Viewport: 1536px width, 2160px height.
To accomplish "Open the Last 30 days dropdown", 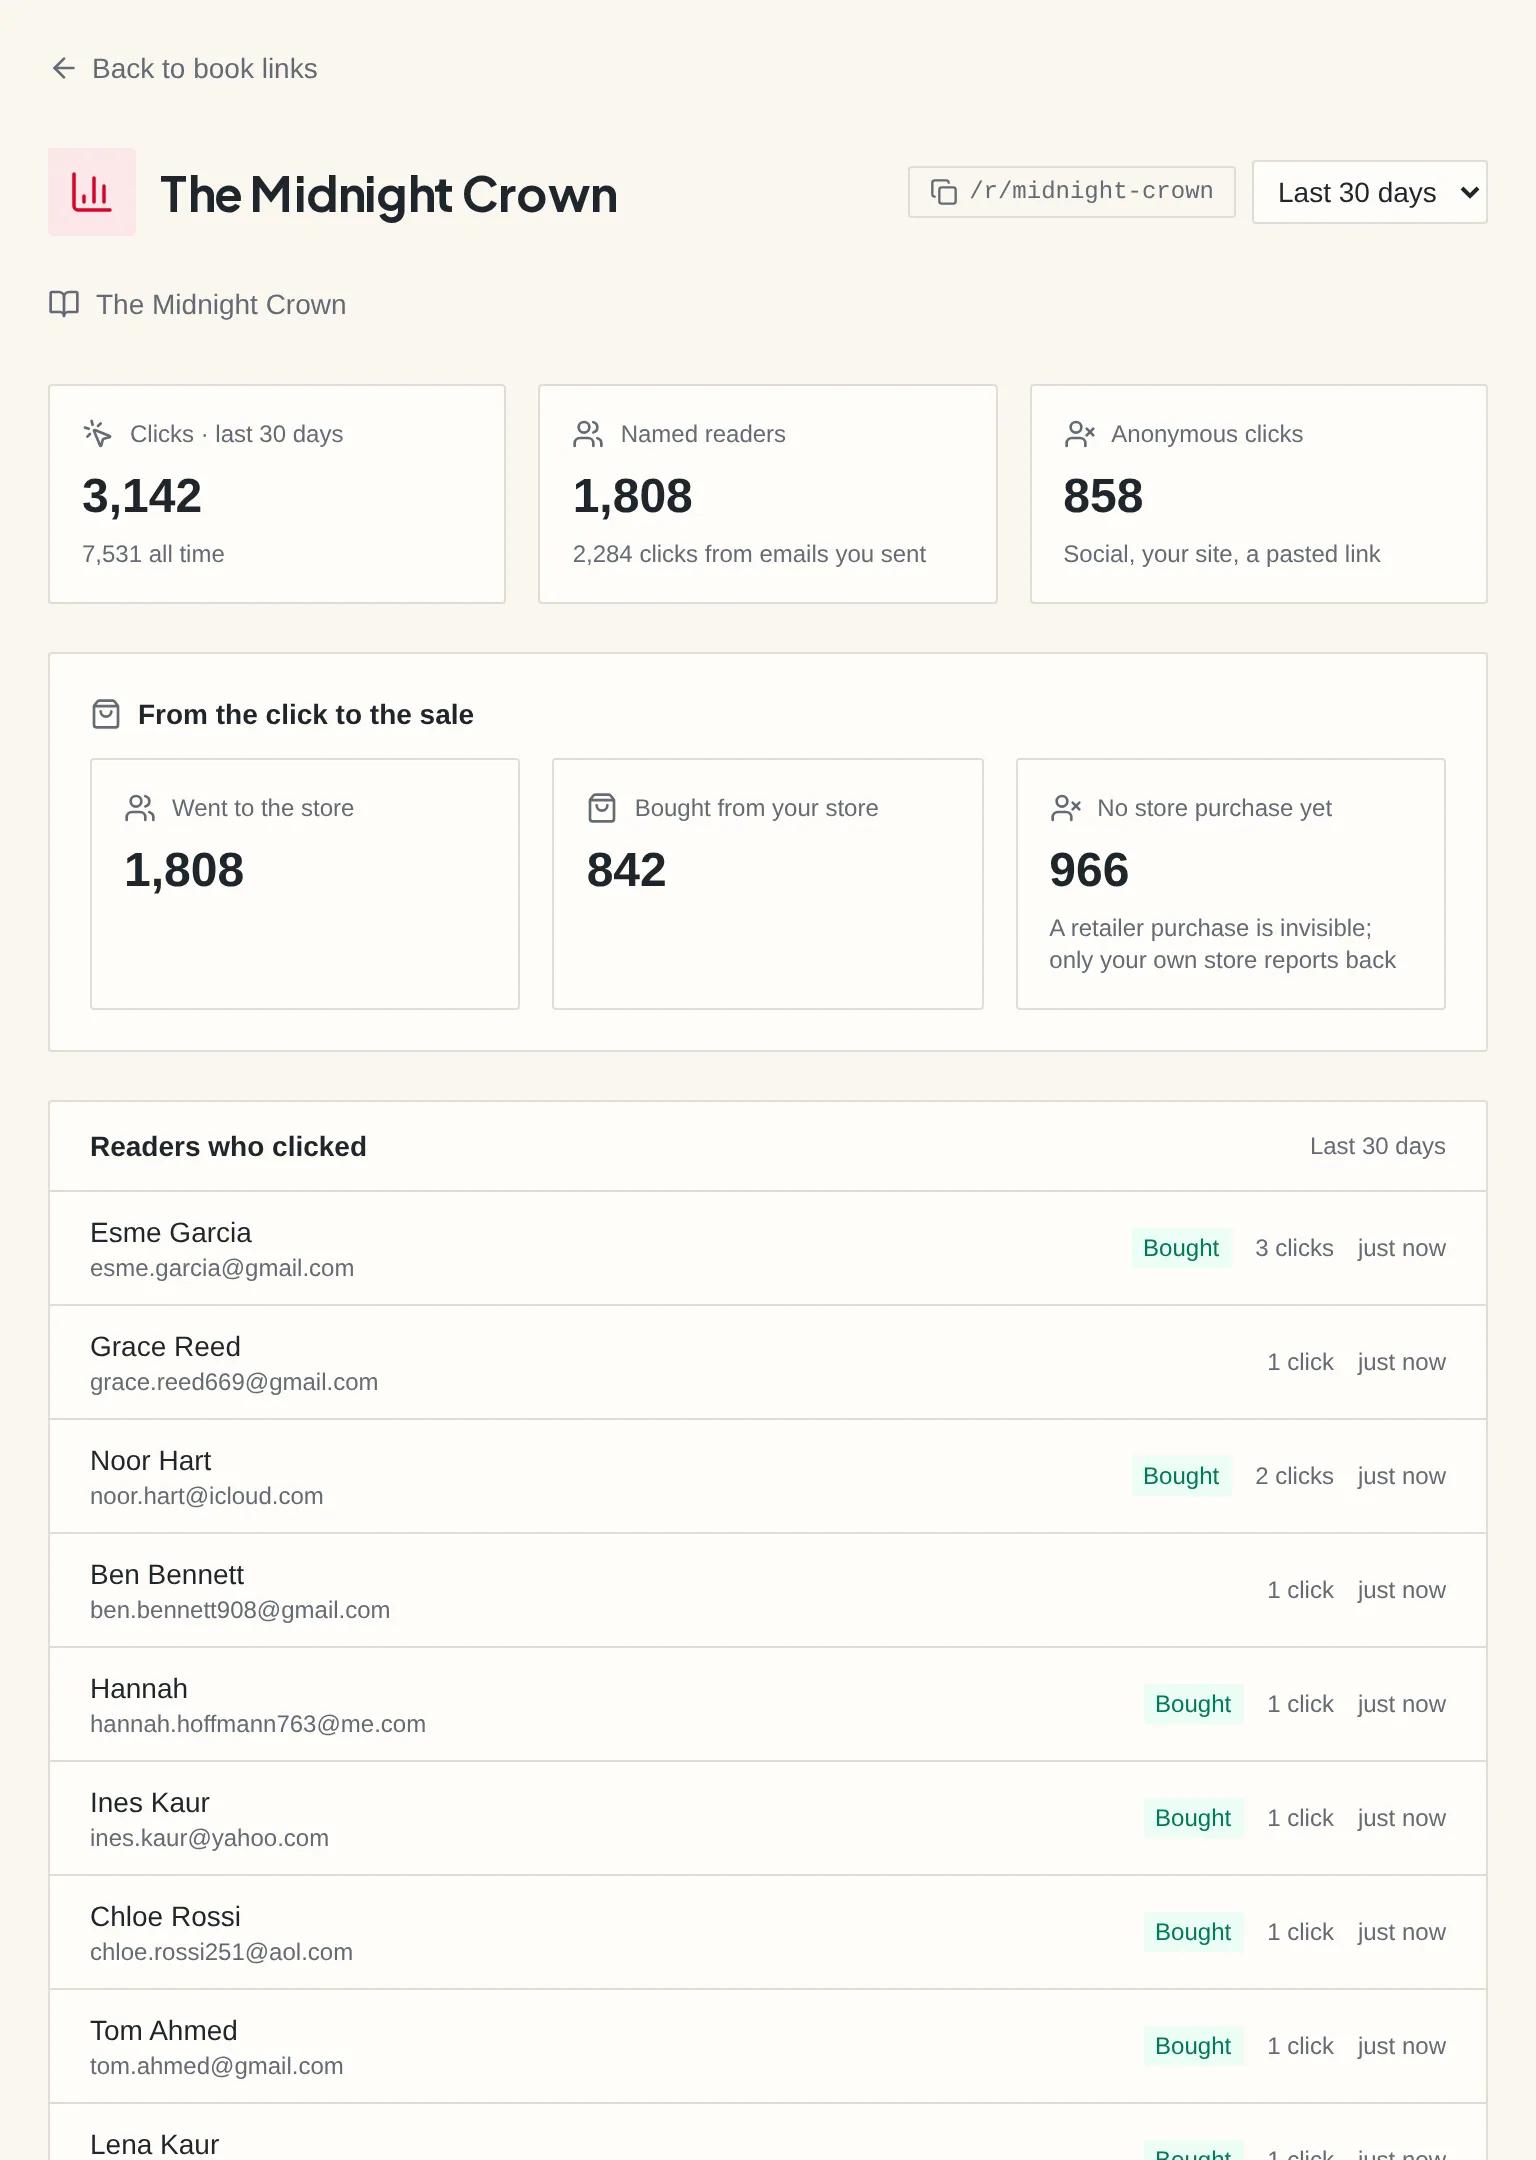I will [1369, 192].
